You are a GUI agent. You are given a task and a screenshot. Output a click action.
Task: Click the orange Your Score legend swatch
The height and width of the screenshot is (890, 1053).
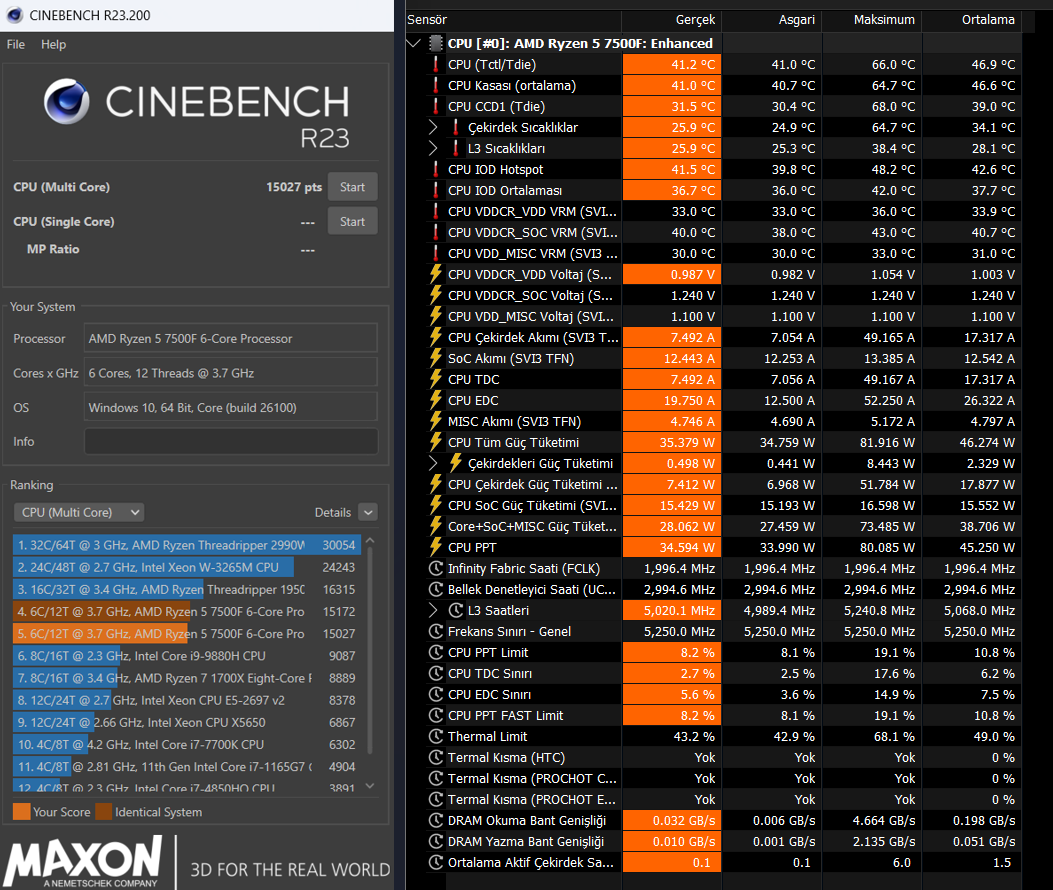(x=21, y=811)
